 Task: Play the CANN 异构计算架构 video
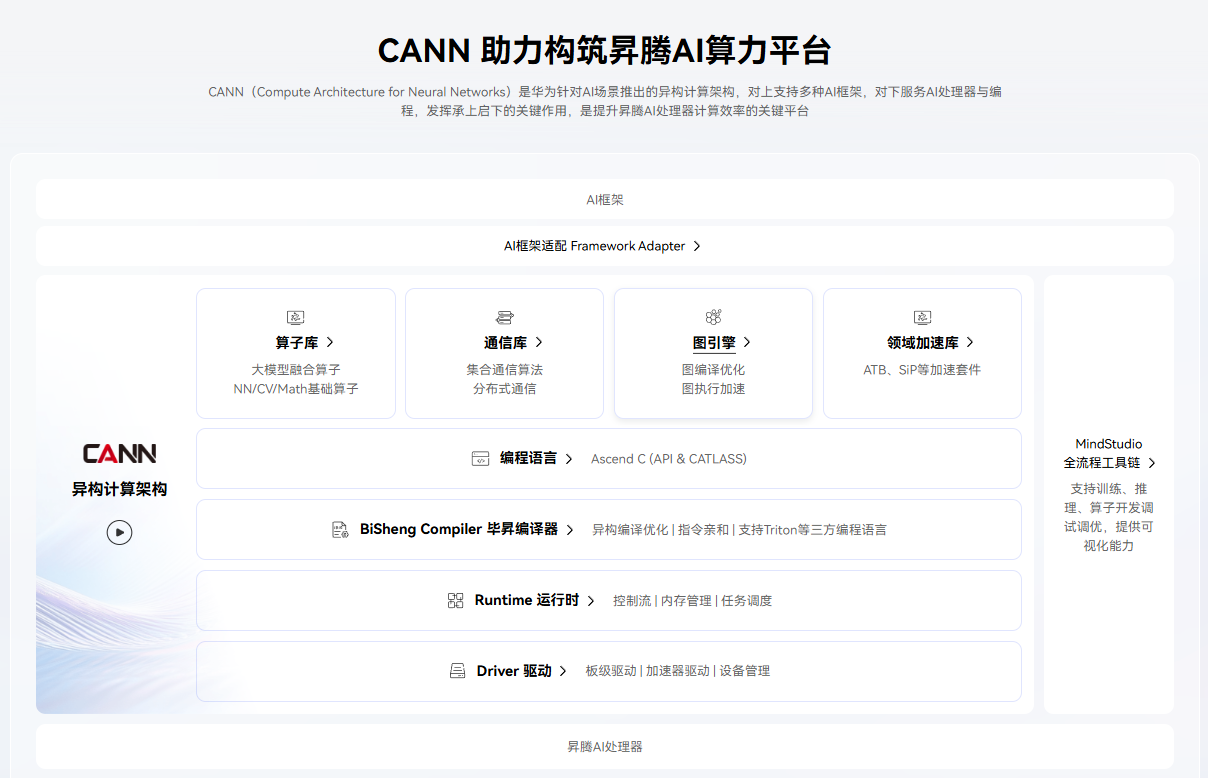[119, 533]
